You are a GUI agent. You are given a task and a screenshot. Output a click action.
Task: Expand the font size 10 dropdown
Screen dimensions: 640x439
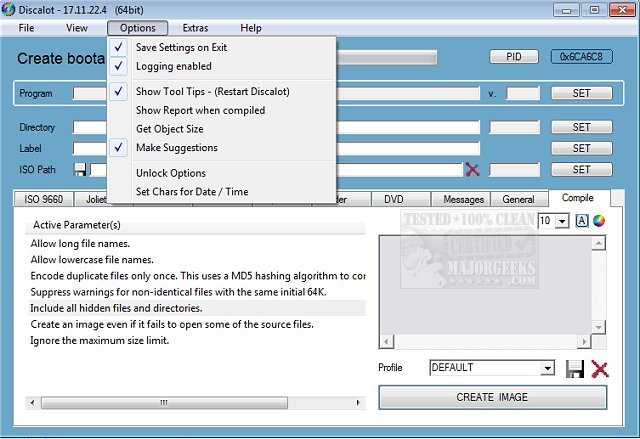point(562,222)
